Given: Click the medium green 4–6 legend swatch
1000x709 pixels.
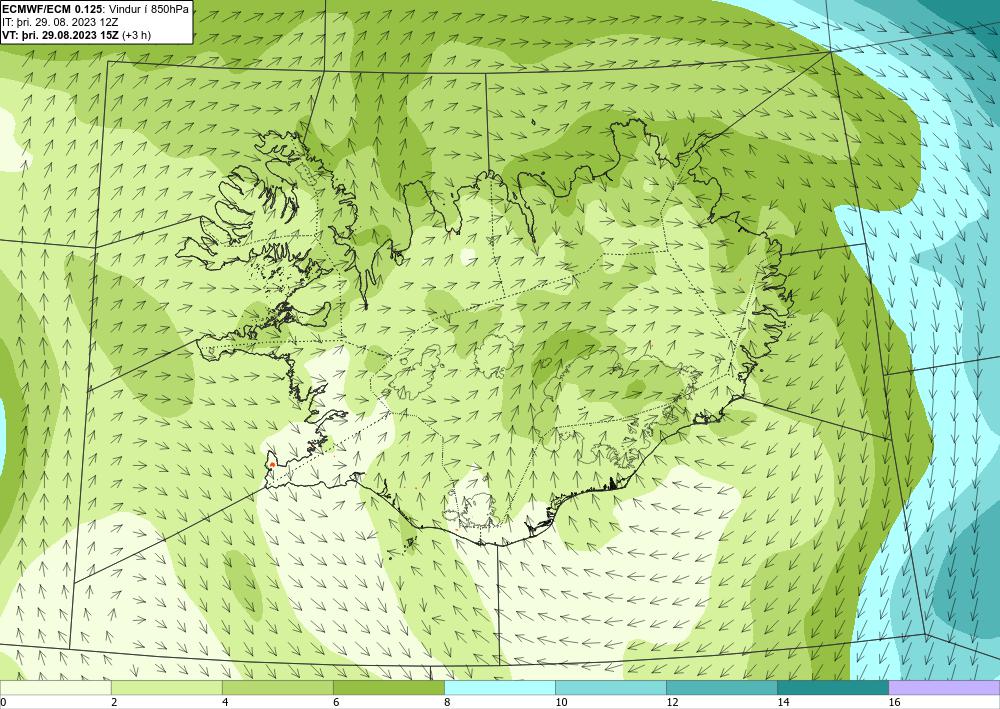Looking at the screenshot, I should click(277, 688).
